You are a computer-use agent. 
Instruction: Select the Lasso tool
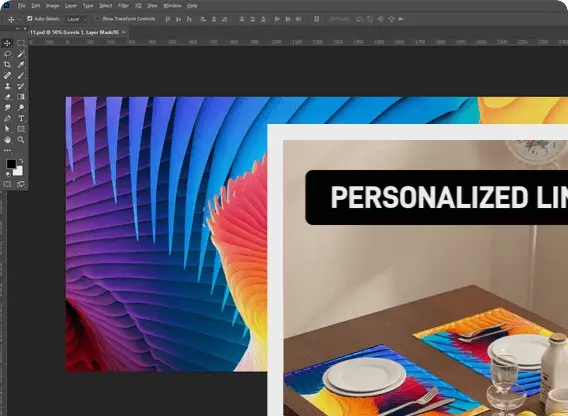(7, 54)
